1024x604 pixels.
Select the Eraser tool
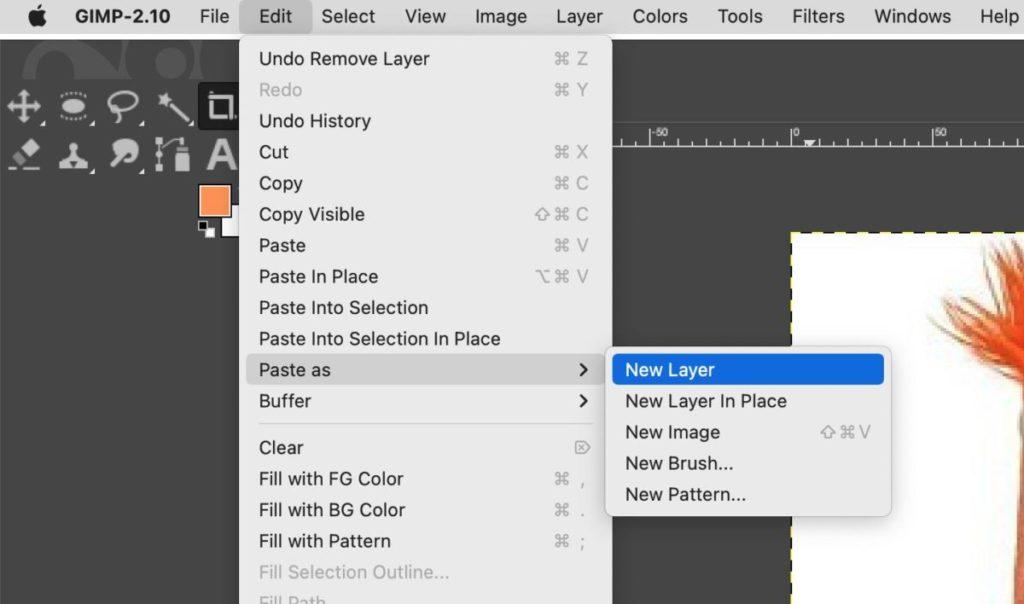tap(24, 154)
